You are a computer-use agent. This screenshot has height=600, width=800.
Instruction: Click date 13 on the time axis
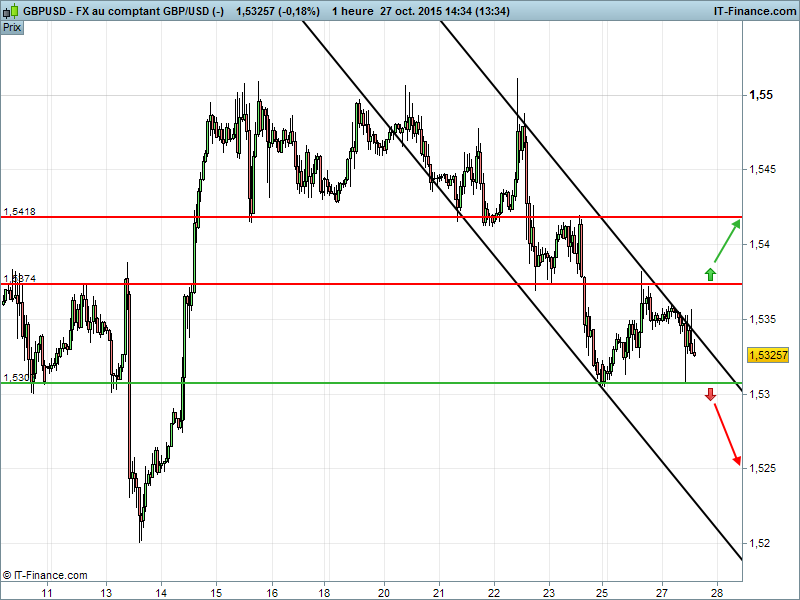tap(106, 593)
